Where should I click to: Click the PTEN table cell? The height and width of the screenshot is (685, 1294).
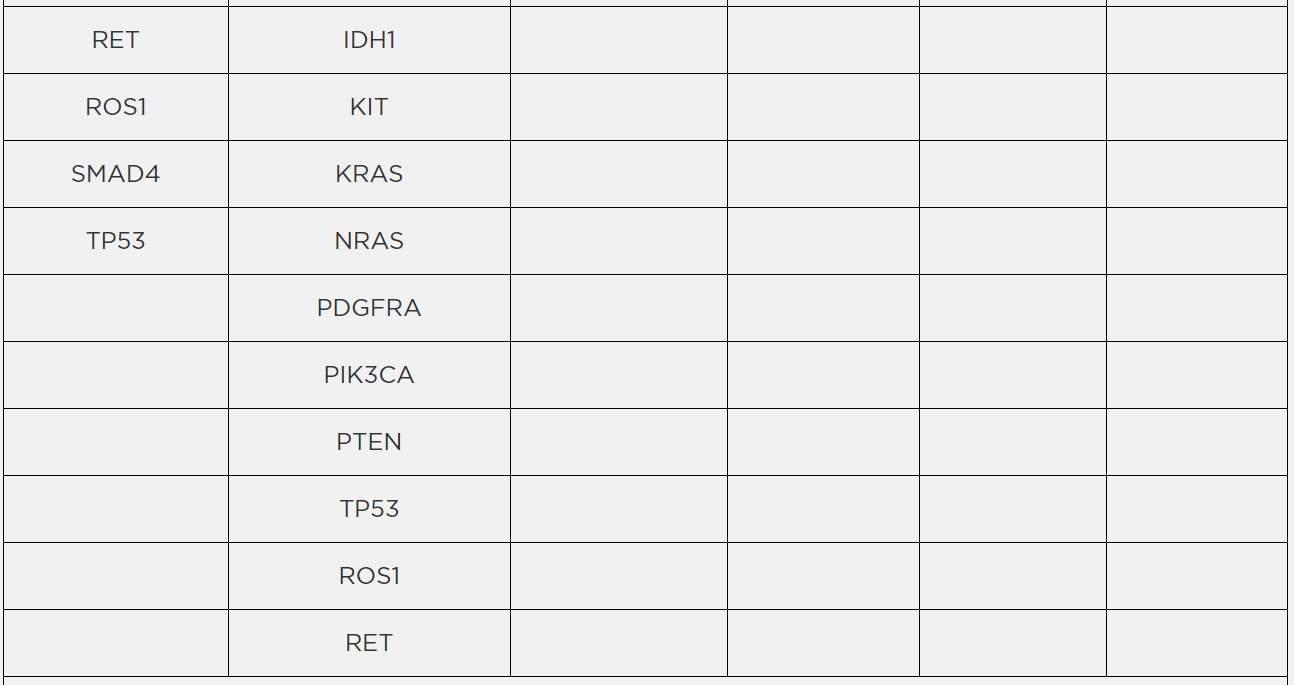point(369,442)
